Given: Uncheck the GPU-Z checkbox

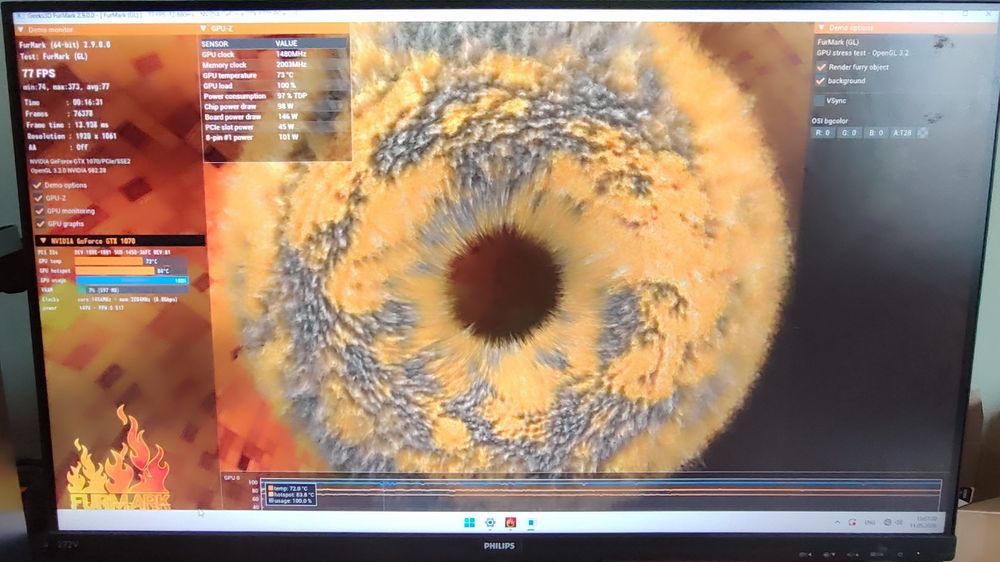Looking at the screenshot, I should click(38, 198).
